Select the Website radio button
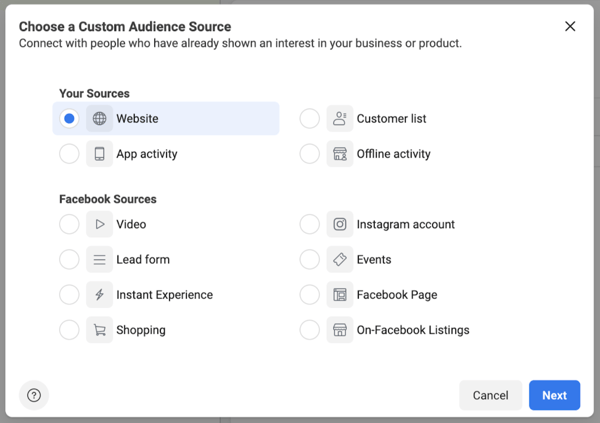 (69, 119)
